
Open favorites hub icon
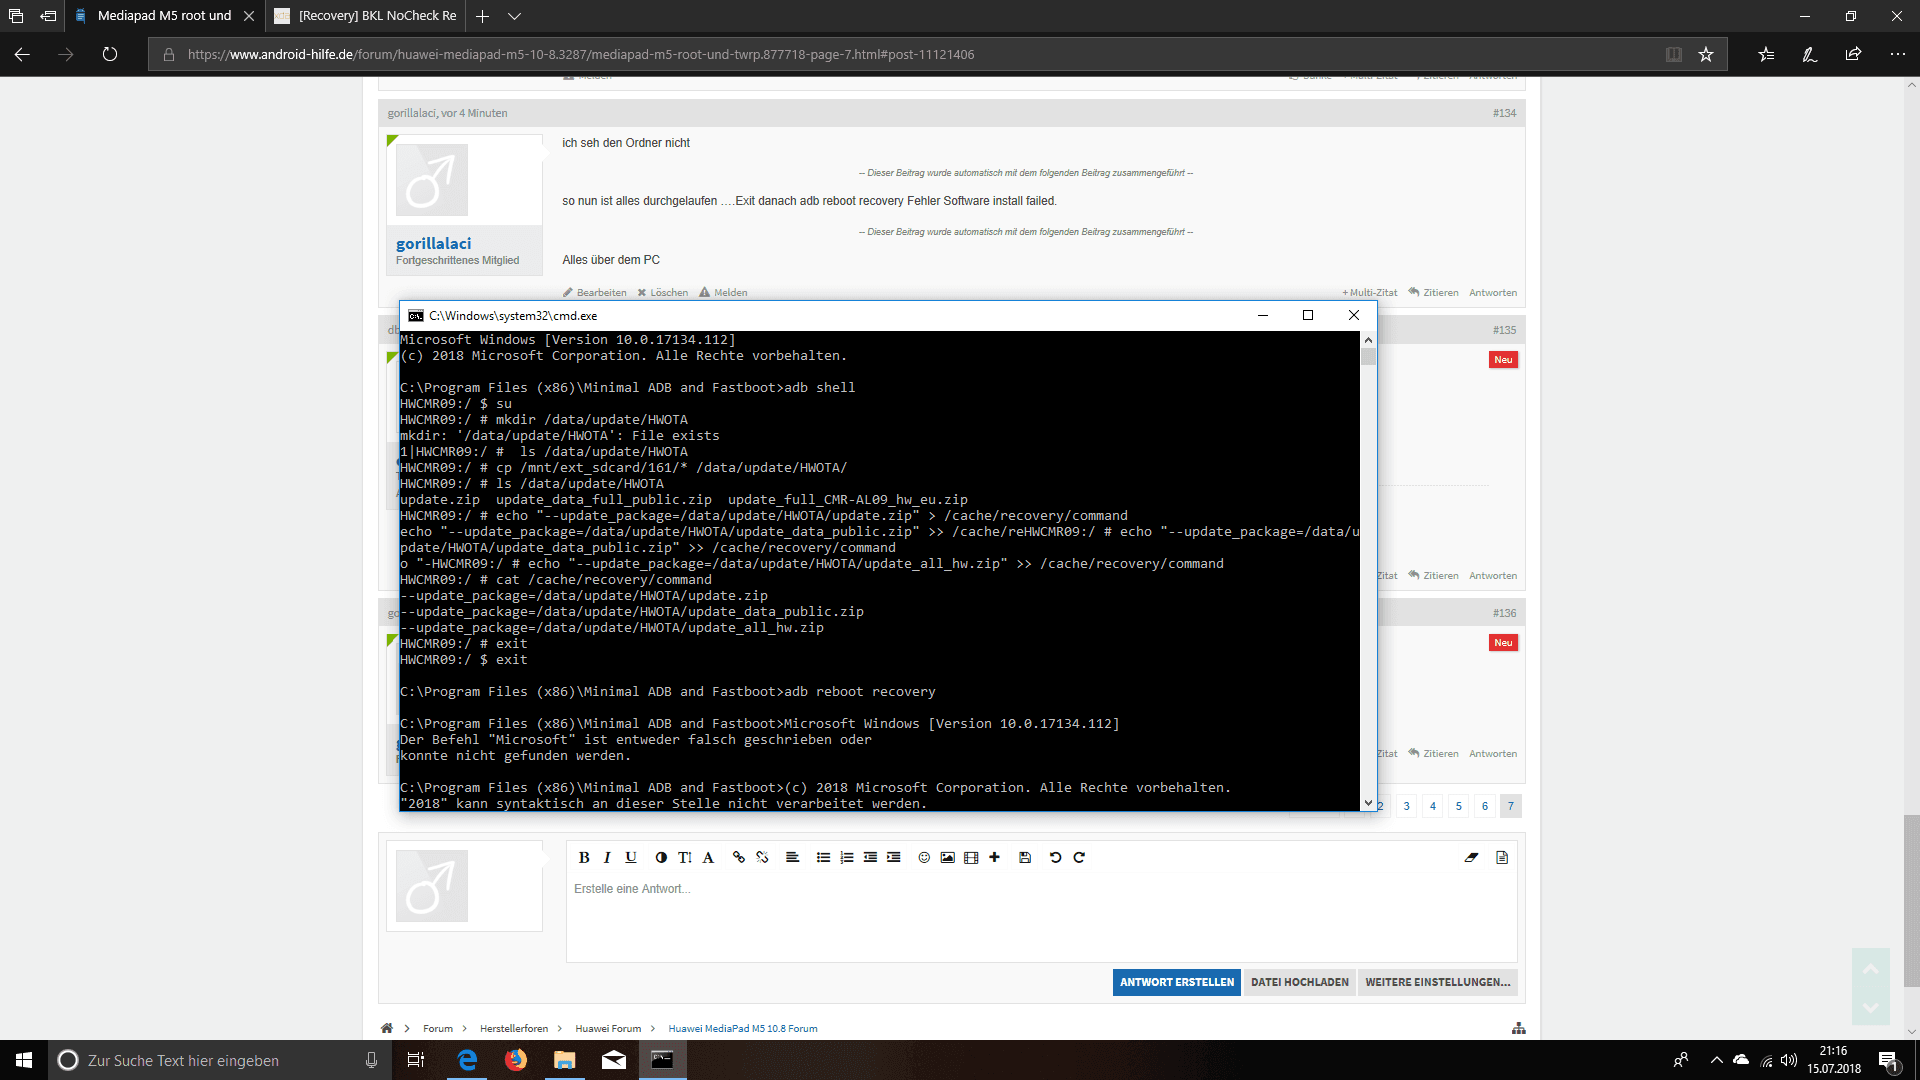click(1766, 54)
